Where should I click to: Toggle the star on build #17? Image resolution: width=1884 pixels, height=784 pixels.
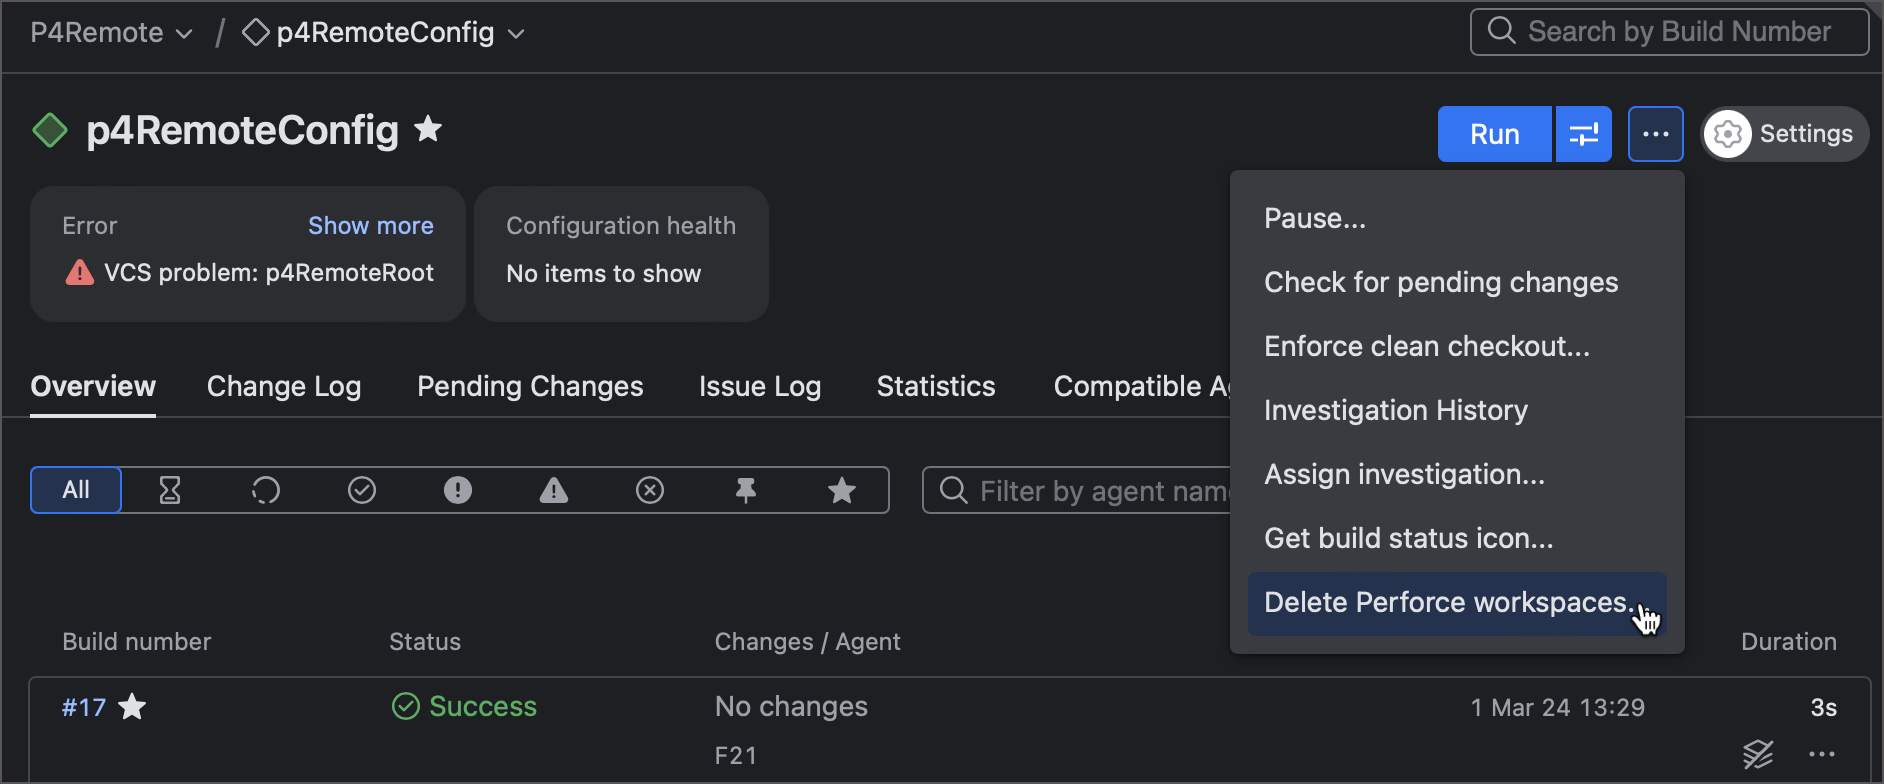point(133,707)
